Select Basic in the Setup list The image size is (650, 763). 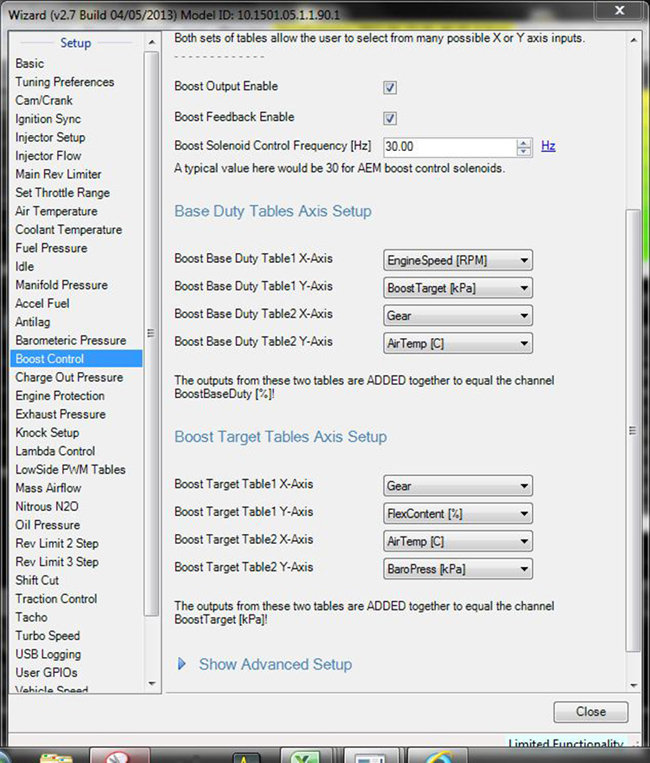pos(30,64)
